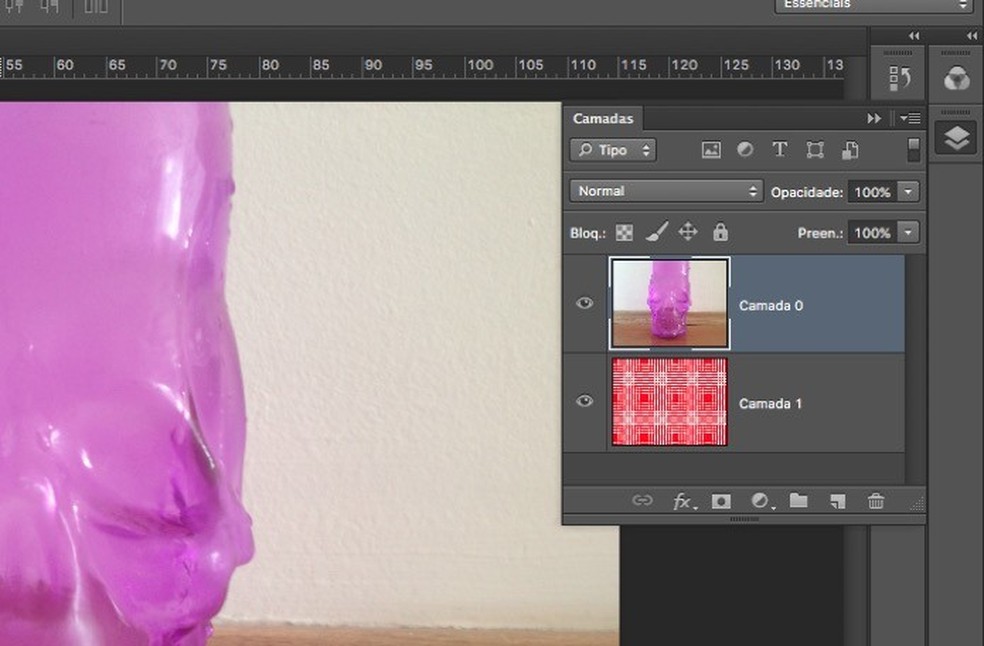Filter layers by pixel image type
This screenshot has height=646, width=984.
(x=711, y=150)
